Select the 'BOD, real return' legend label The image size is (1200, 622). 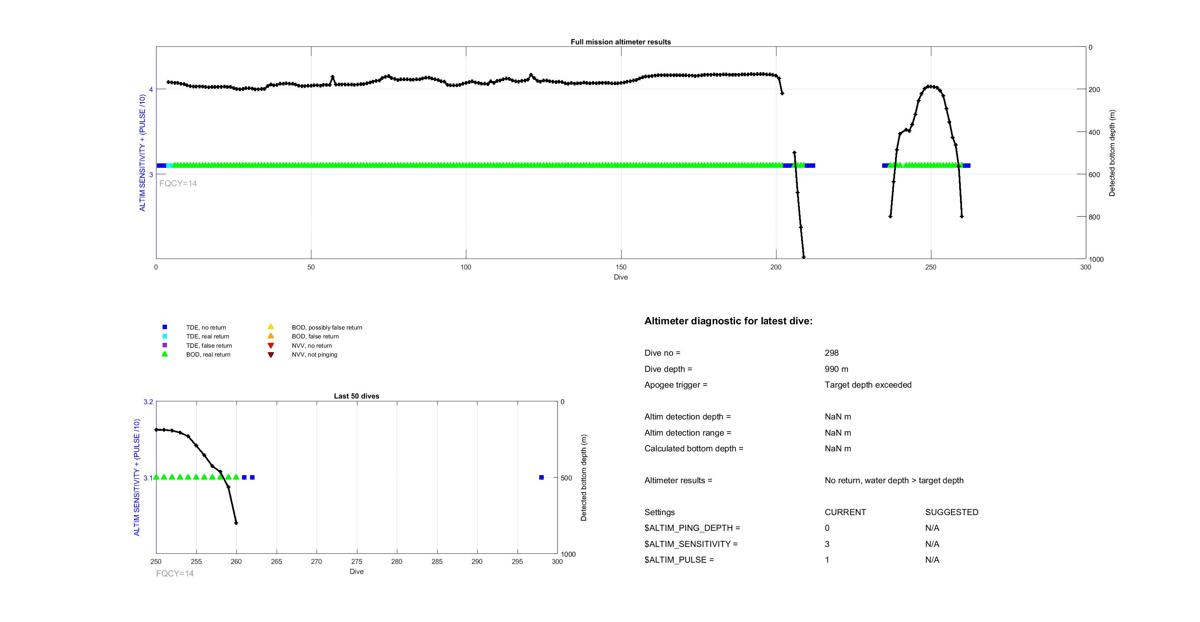[x=208, y=354]
